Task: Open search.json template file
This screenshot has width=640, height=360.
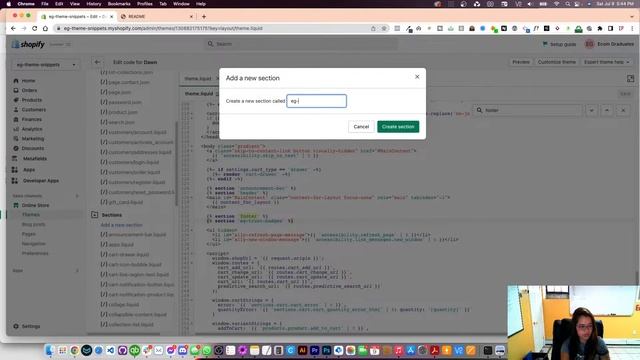Action: (x=121, y=122)
